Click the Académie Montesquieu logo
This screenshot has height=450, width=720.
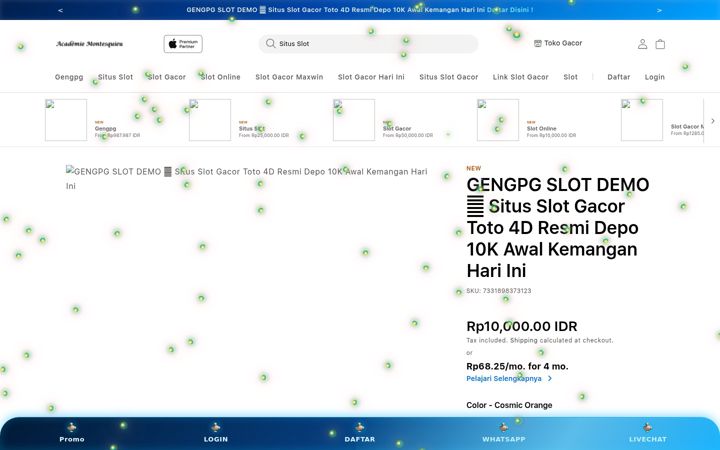90,44
